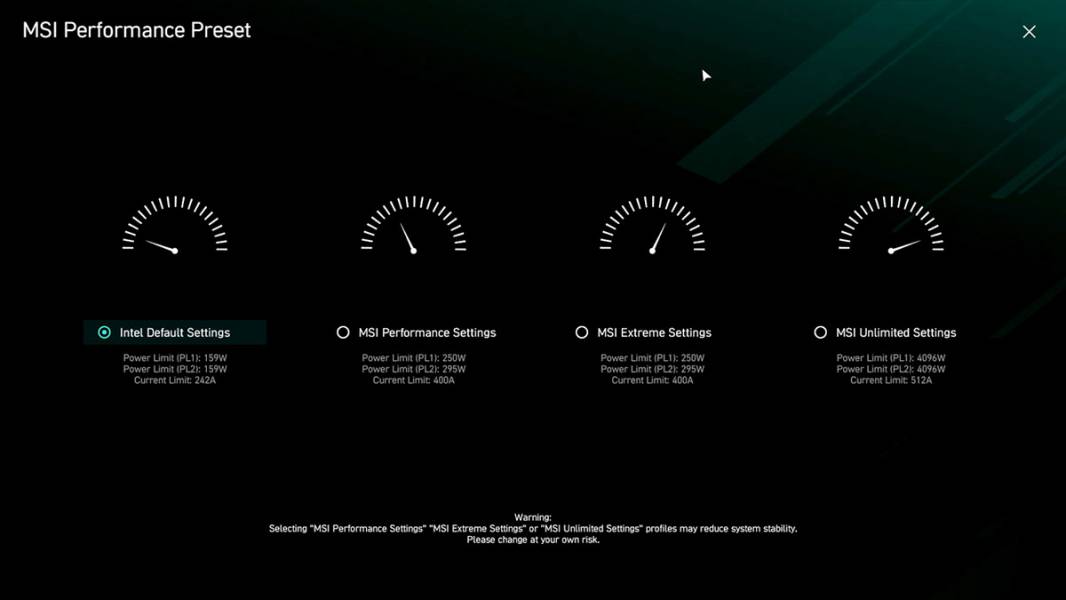
Task: Close the MSI Performance Preset dialog
Action: [x=1029, y=32]
